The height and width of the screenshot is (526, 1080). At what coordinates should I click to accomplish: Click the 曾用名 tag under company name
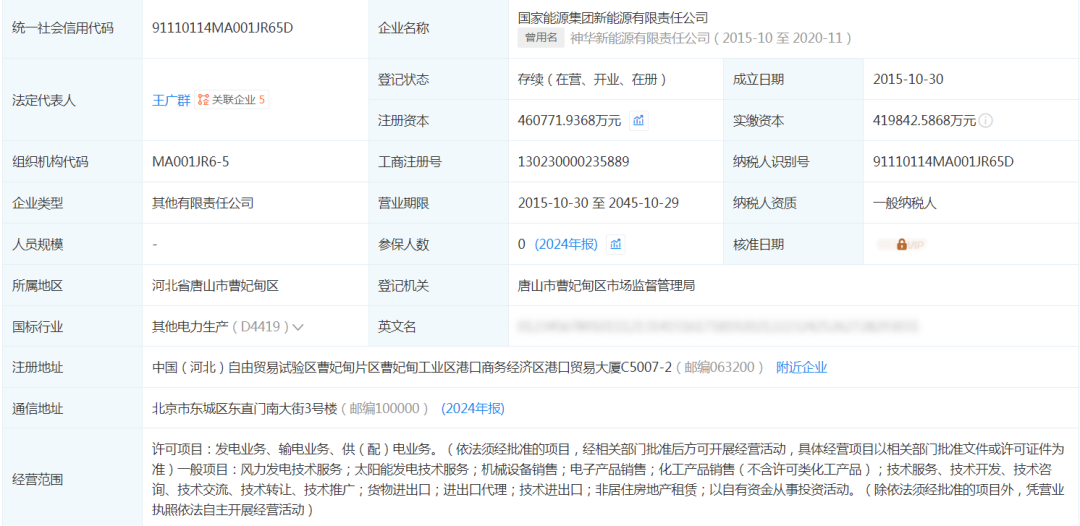(x=540, y=38)
